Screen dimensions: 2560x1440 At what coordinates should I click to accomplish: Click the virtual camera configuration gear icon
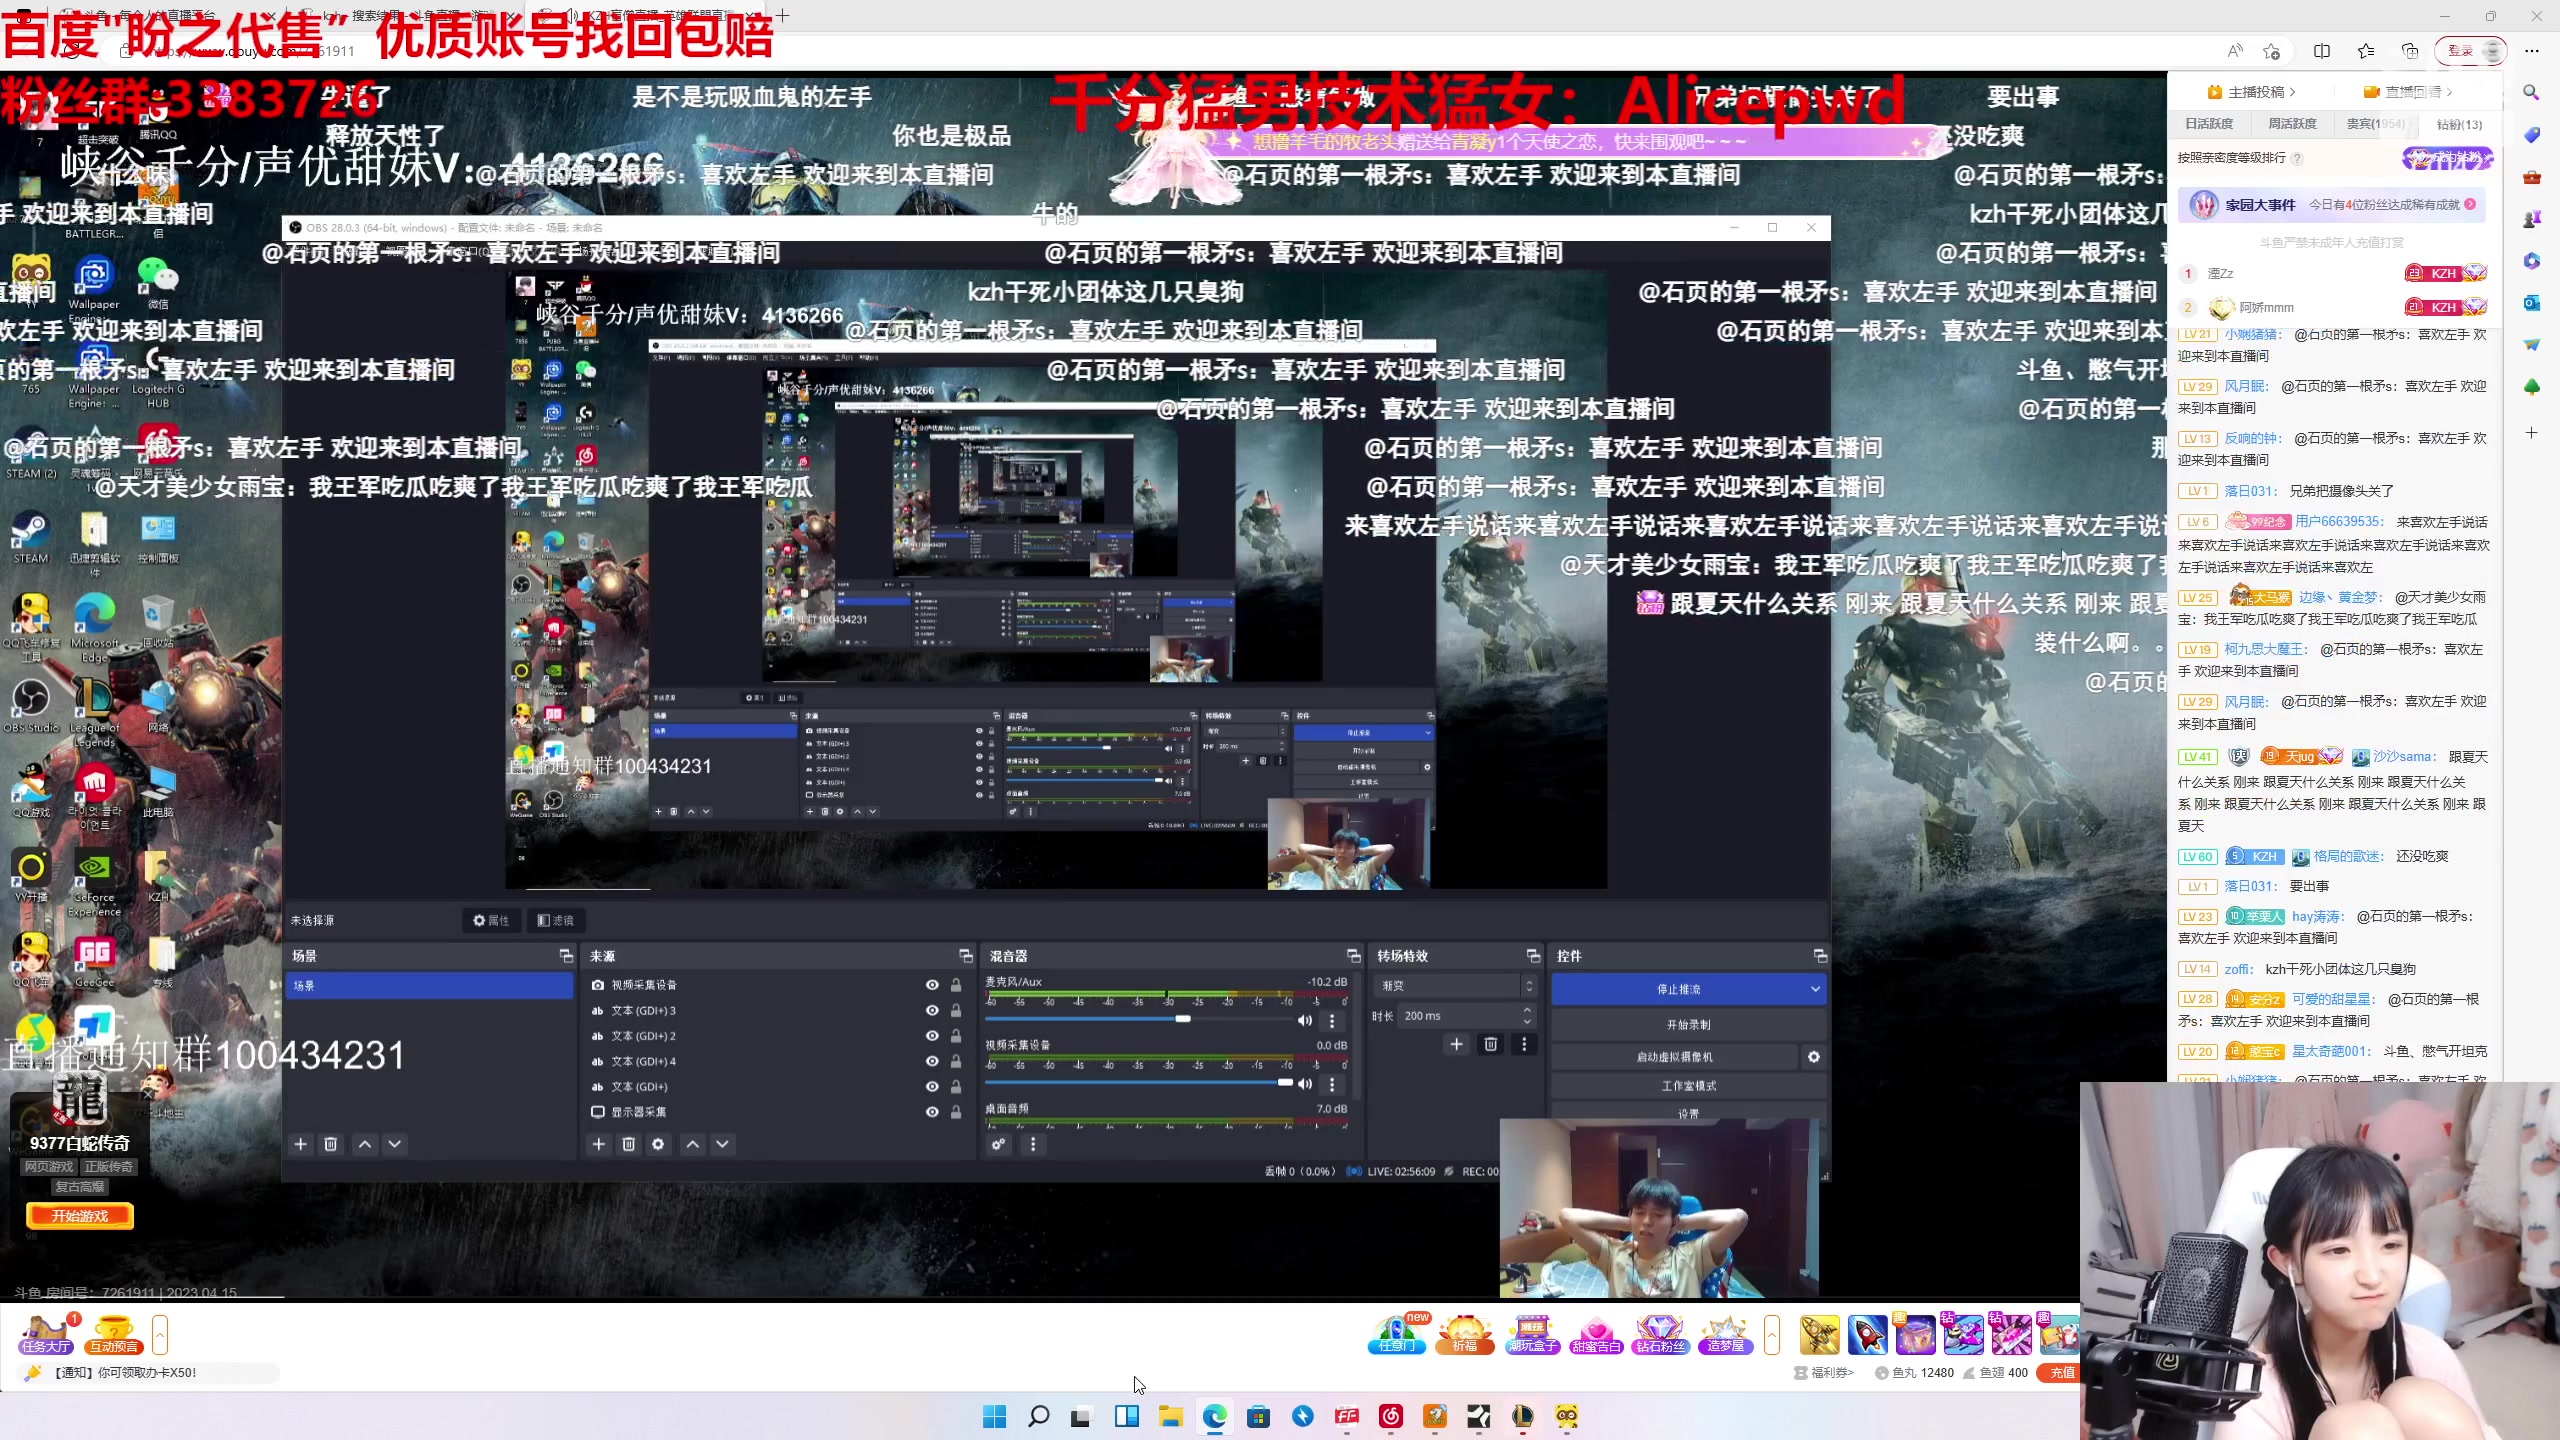(x=1814, y=1057)
